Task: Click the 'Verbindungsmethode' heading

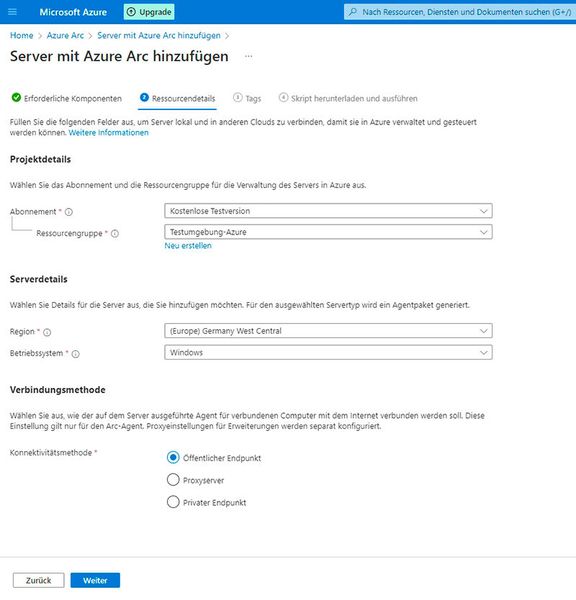Action: point(58,390)
